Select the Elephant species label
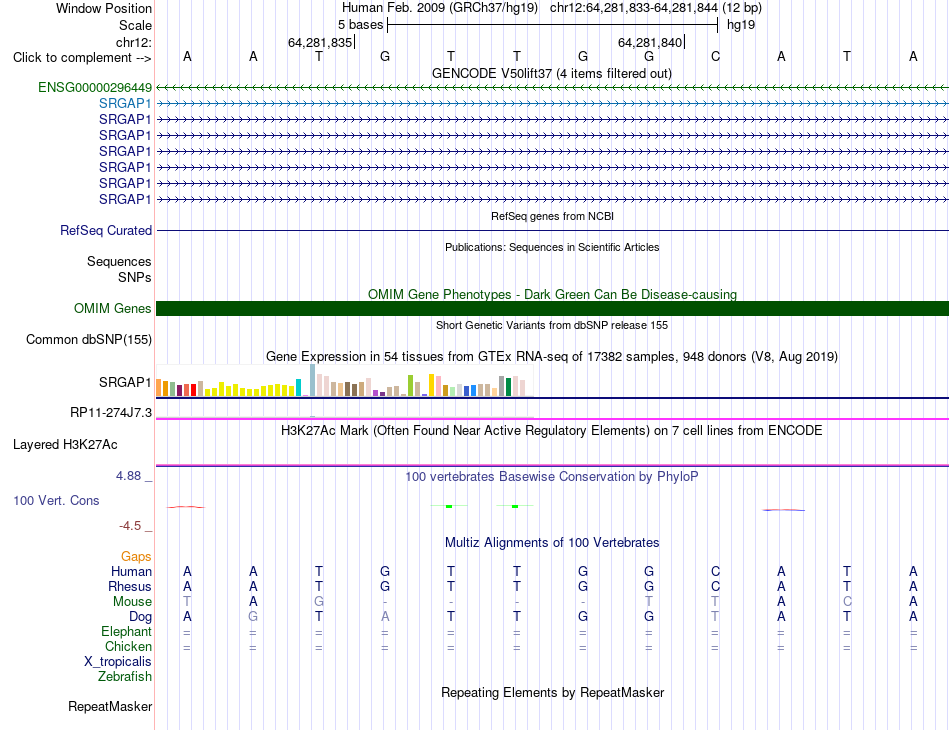The width and height of the screenshot is (950, 730). coord(126,631)
